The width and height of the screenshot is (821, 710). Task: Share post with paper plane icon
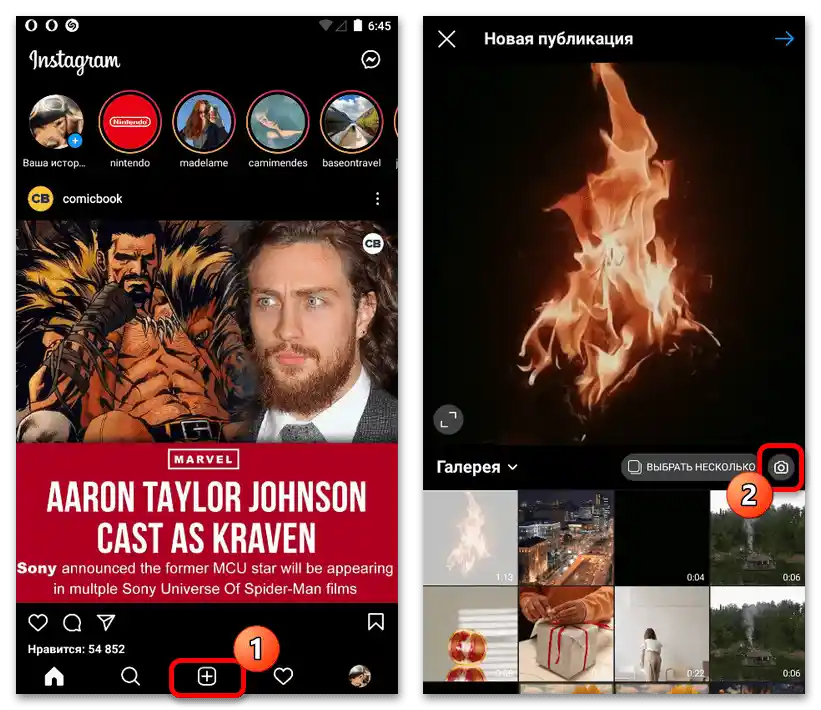tap(106, 622)
